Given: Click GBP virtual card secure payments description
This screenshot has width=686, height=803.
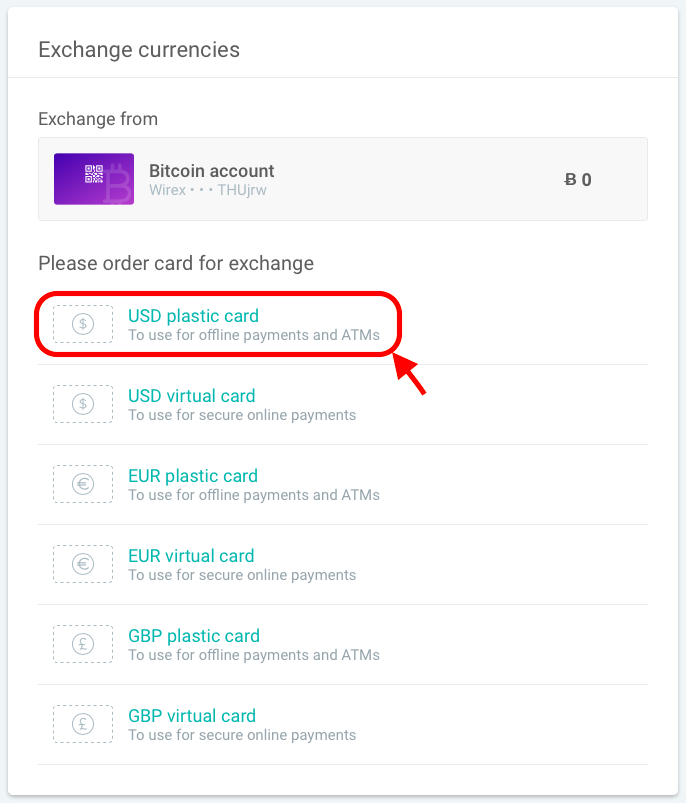Looking at the screenshot, I should pos(242,735).
